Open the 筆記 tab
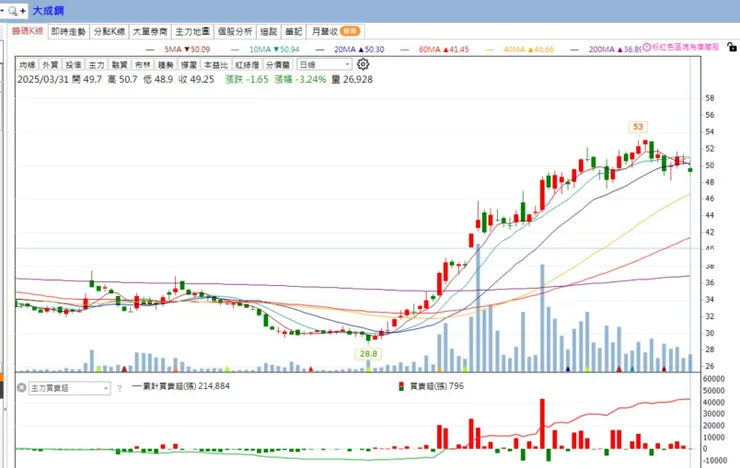 [x=294, y=32]
